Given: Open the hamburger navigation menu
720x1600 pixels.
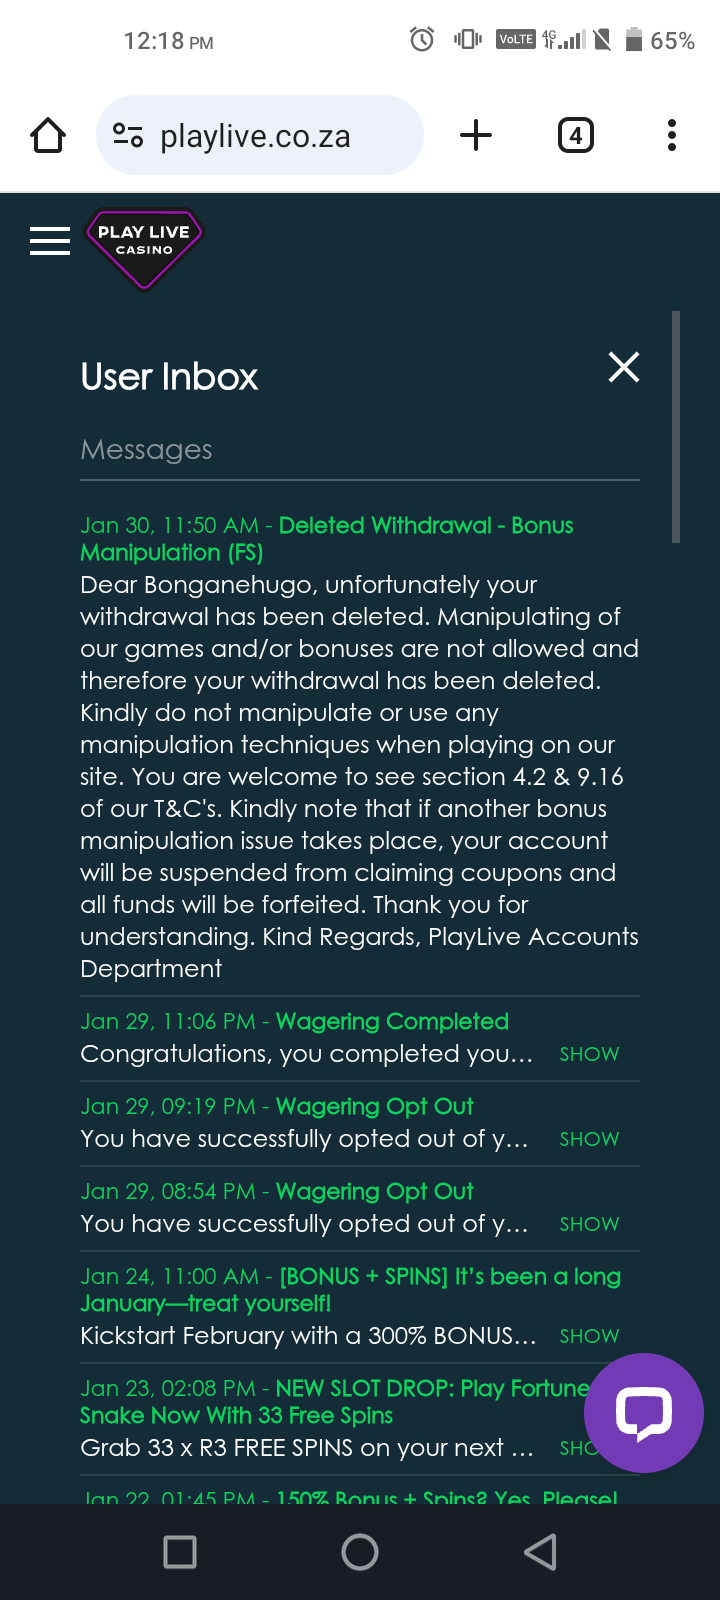Looking at the screenshot, I should pos(50,241).
